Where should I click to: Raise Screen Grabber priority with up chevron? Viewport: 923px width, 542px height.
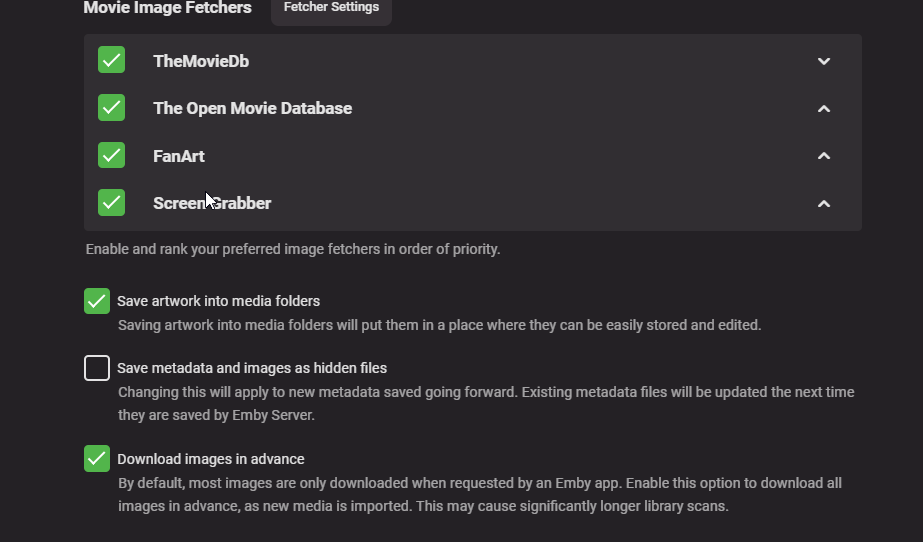[x=824, y=203]
